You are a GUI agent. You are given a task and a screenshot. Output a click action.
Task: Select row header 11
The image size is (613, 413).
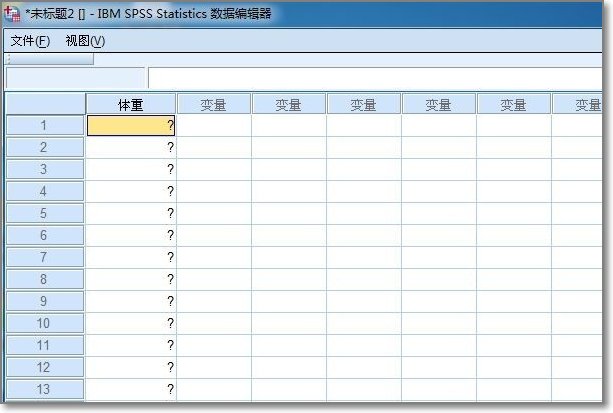pyautogui.click(x=45, y=345)
